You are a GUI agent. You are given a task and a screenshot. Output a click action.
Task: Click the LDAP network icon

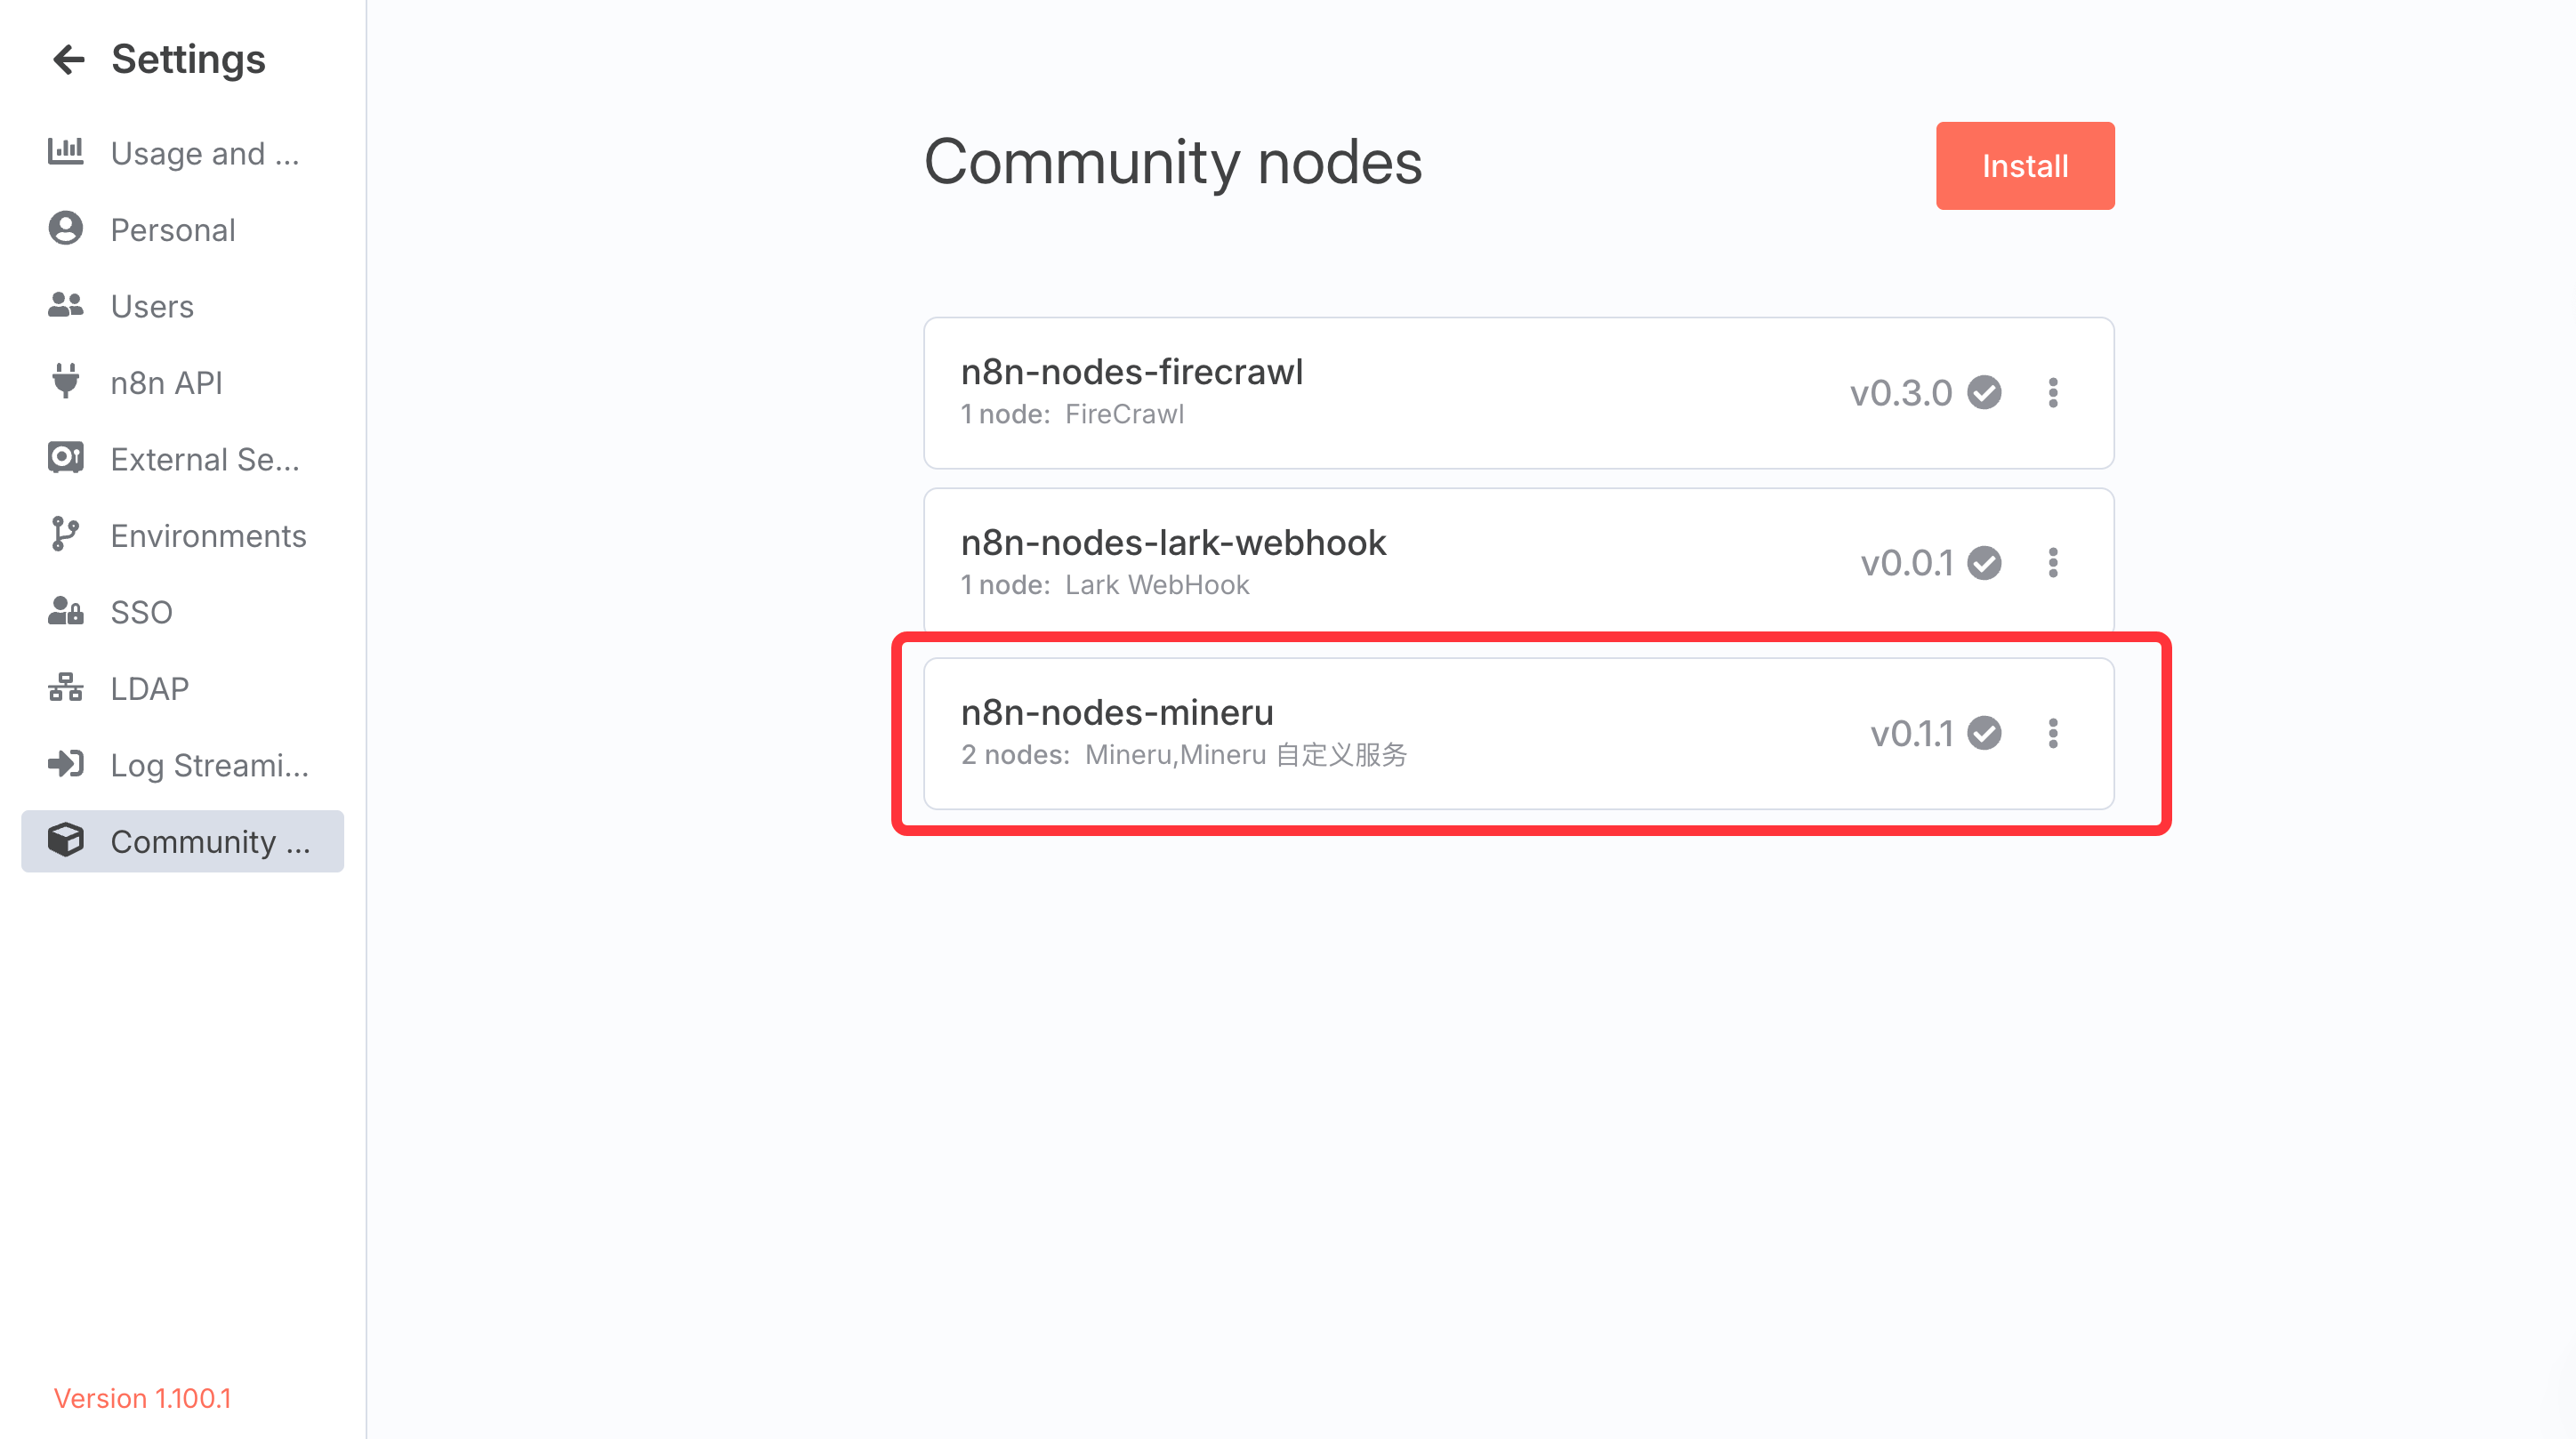point(66,688)
